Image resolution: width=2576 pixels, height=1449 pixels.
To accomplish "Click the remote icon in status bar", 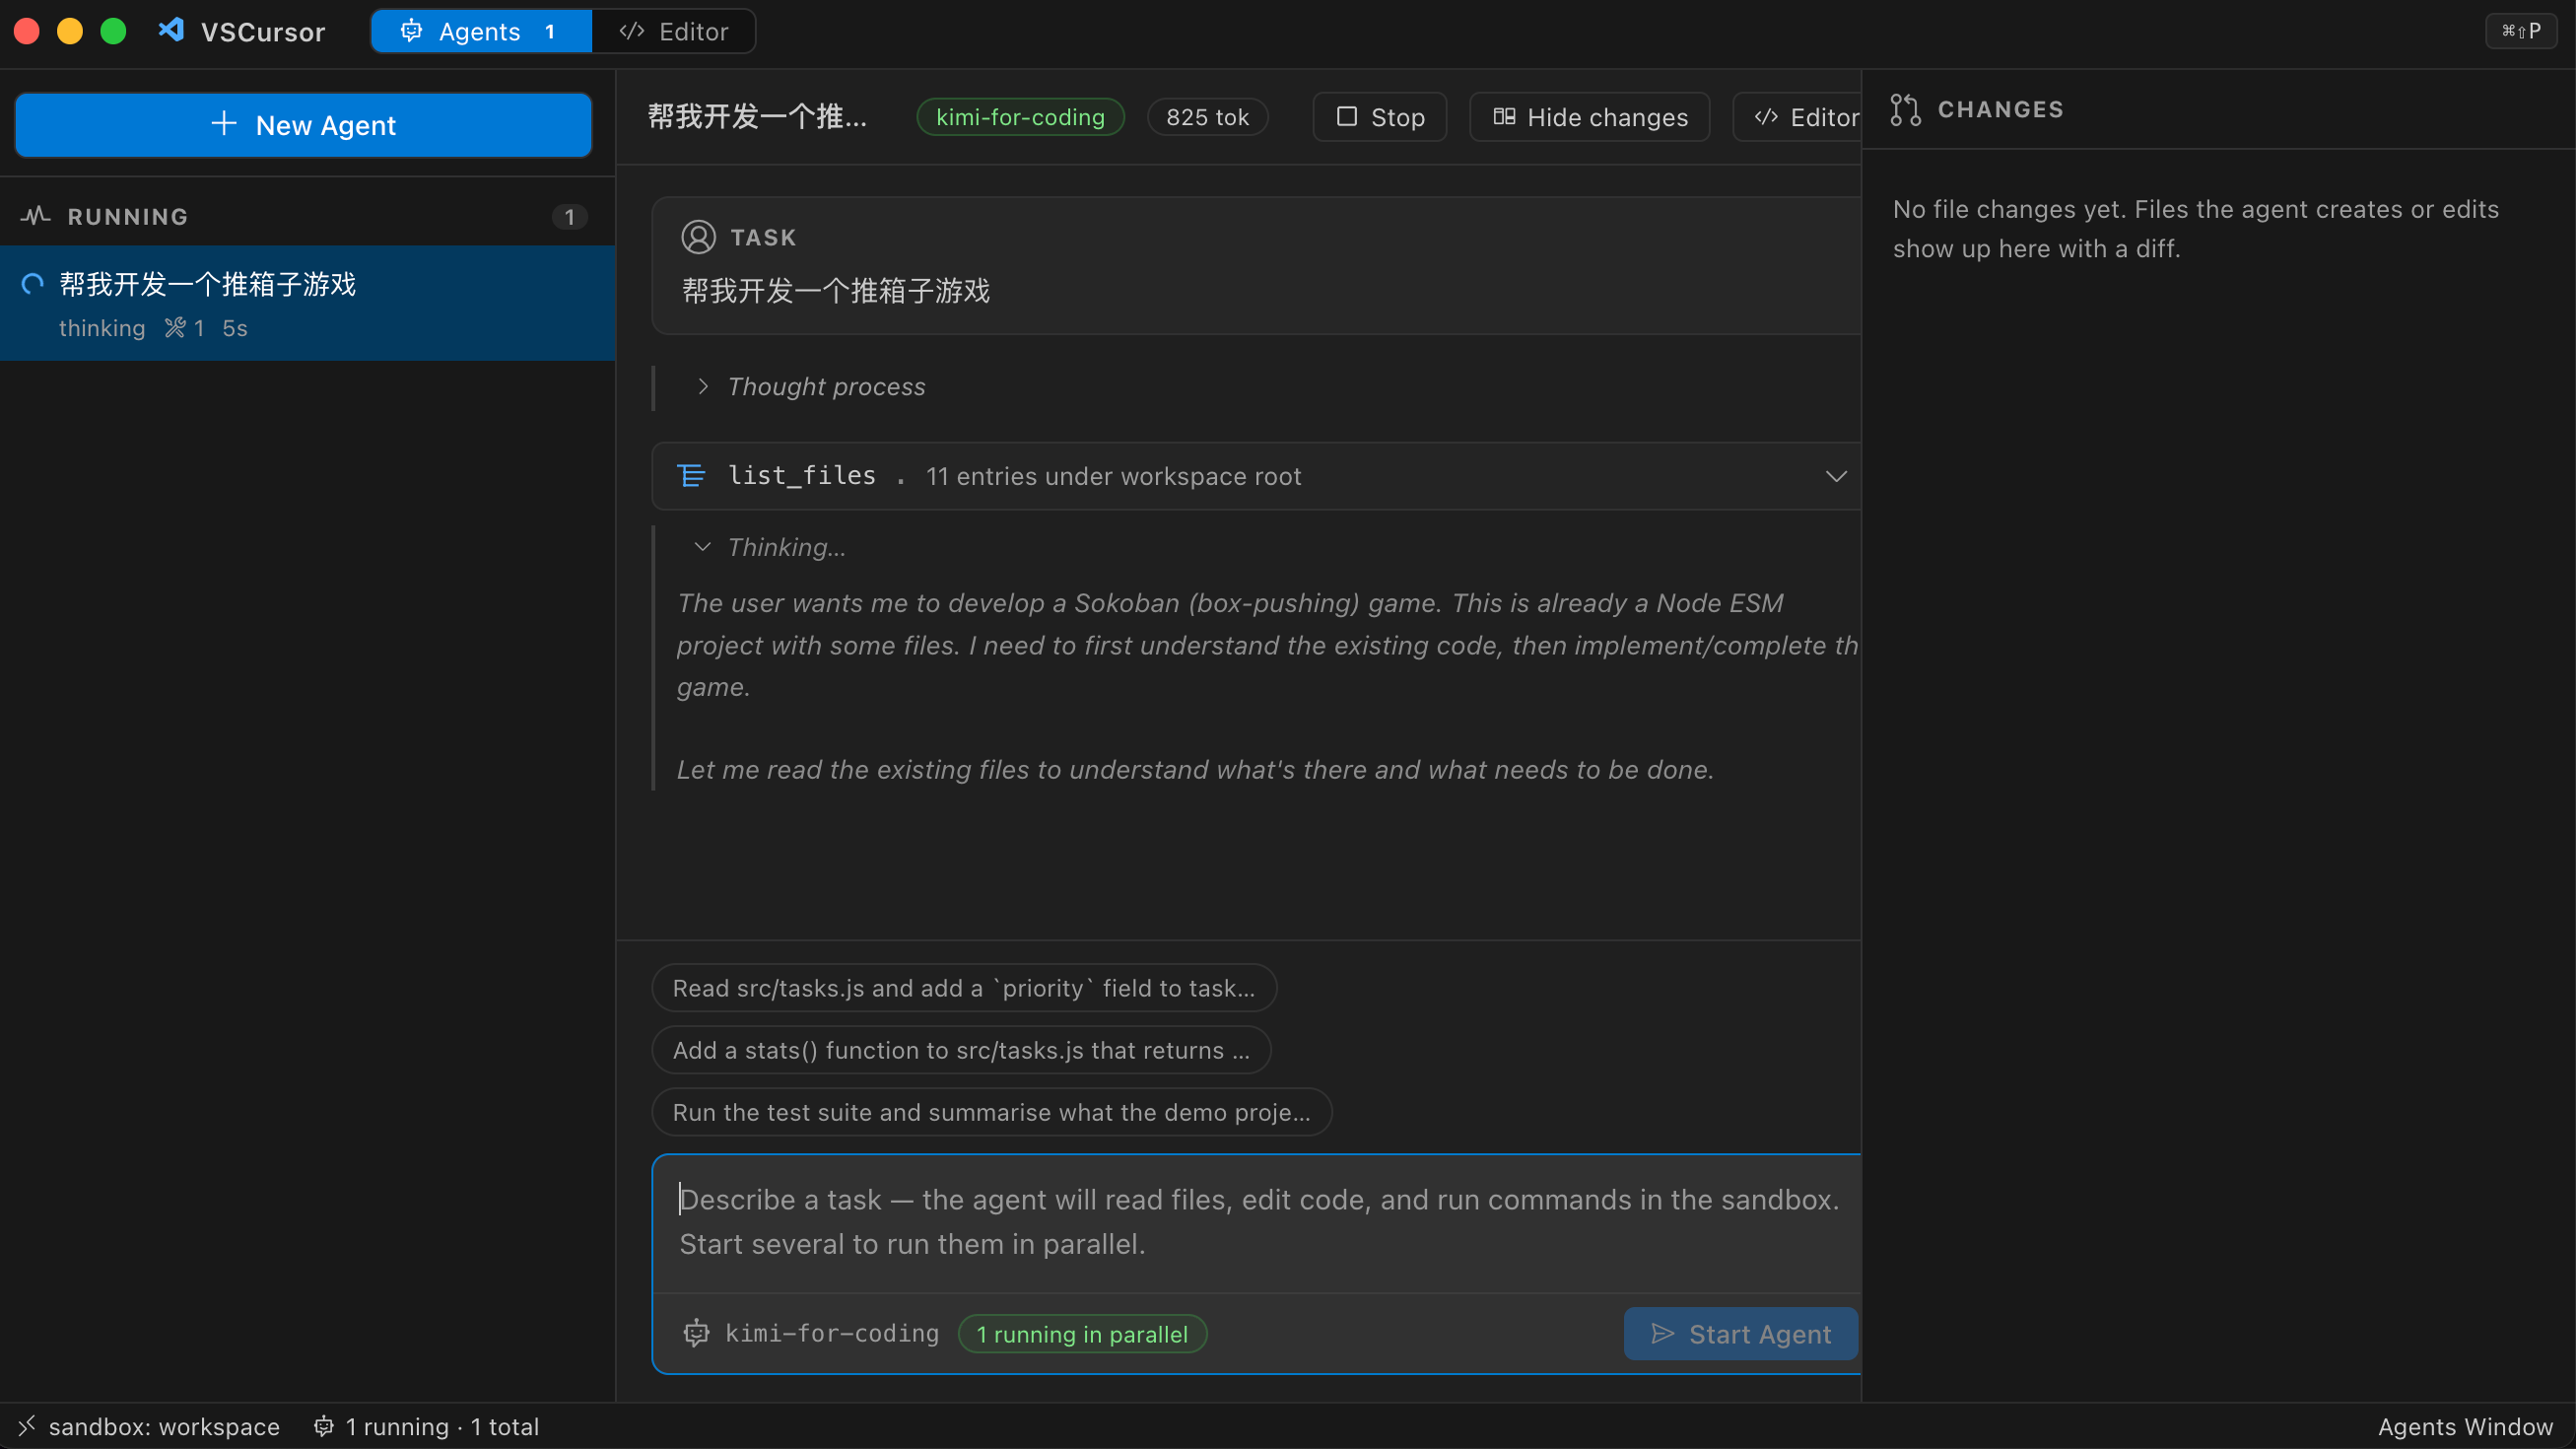I will (x=27, y=1426).
